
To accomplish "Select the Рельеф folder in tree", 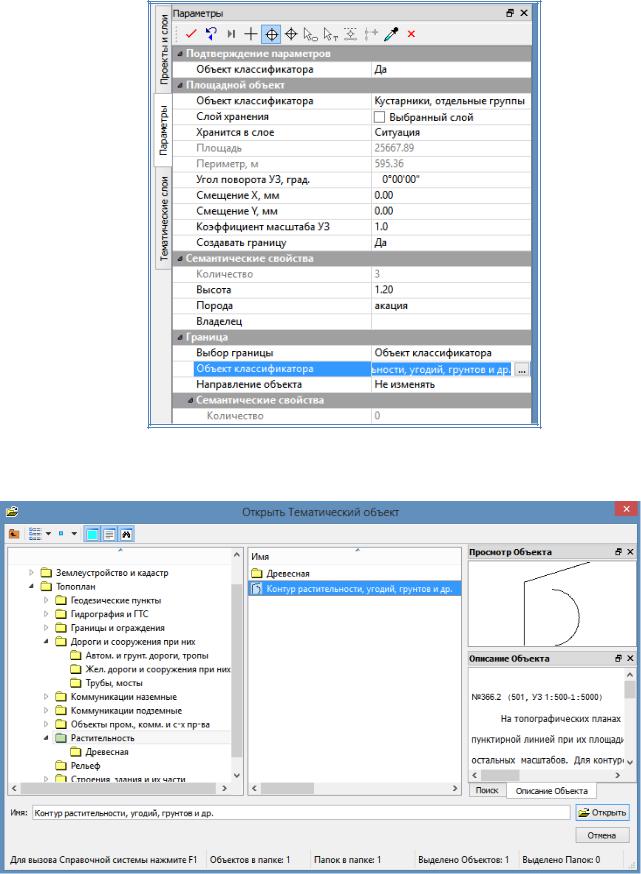I will click(x=85, y=766).
